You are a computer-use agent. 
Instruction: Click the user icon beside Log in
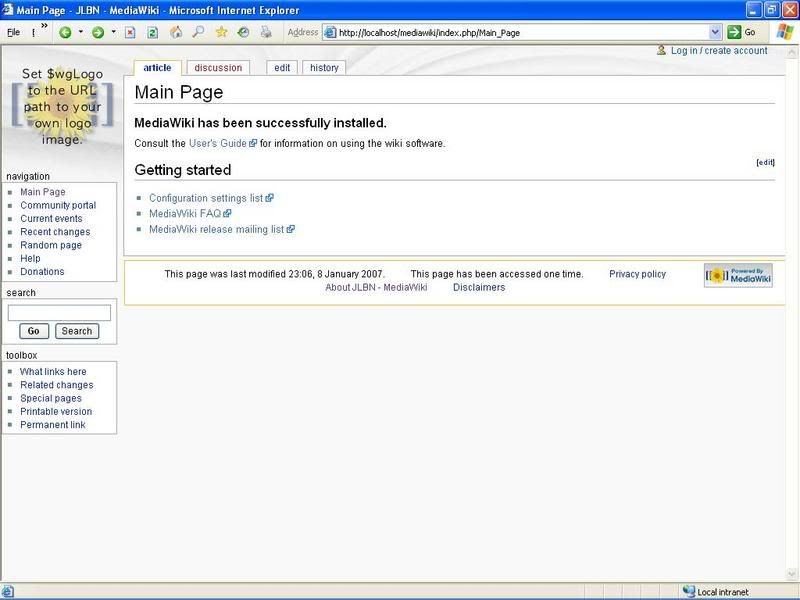[x=661, y=50]
